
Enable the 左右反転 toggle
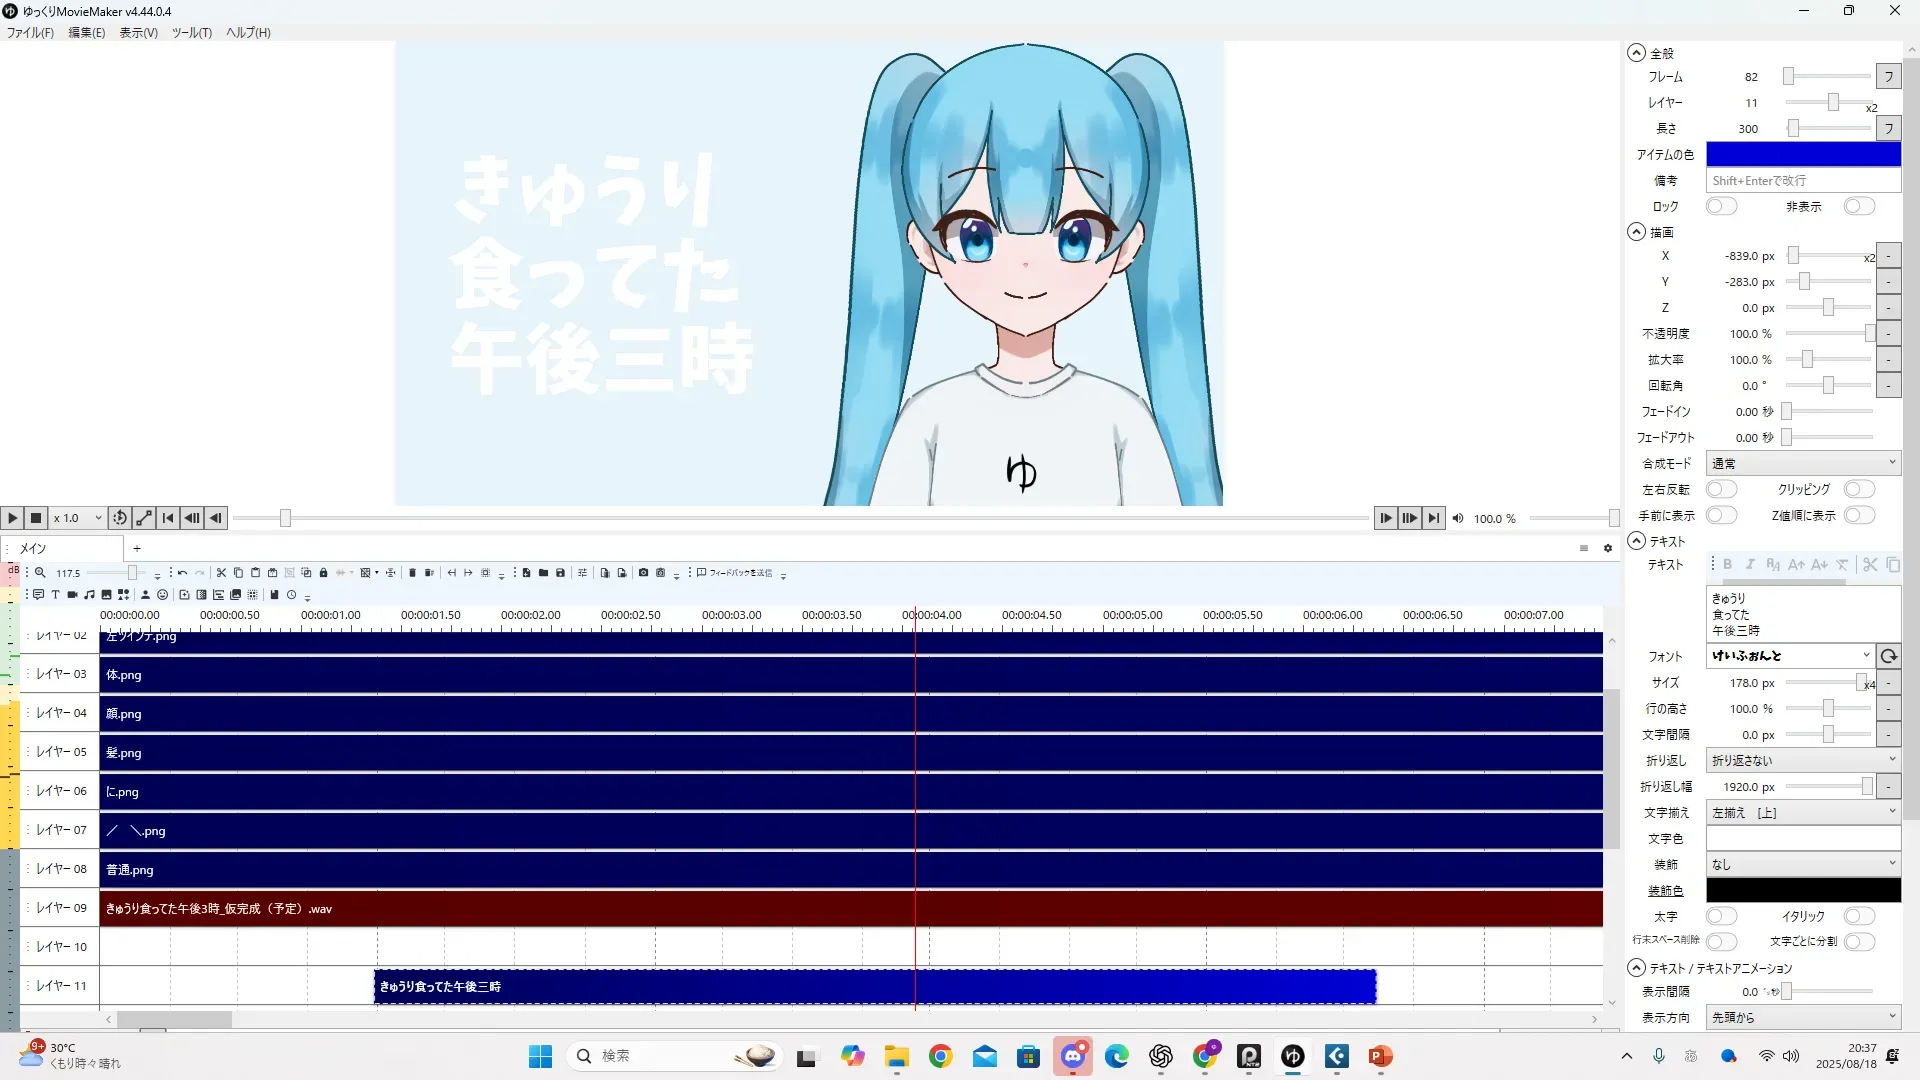1721,489
